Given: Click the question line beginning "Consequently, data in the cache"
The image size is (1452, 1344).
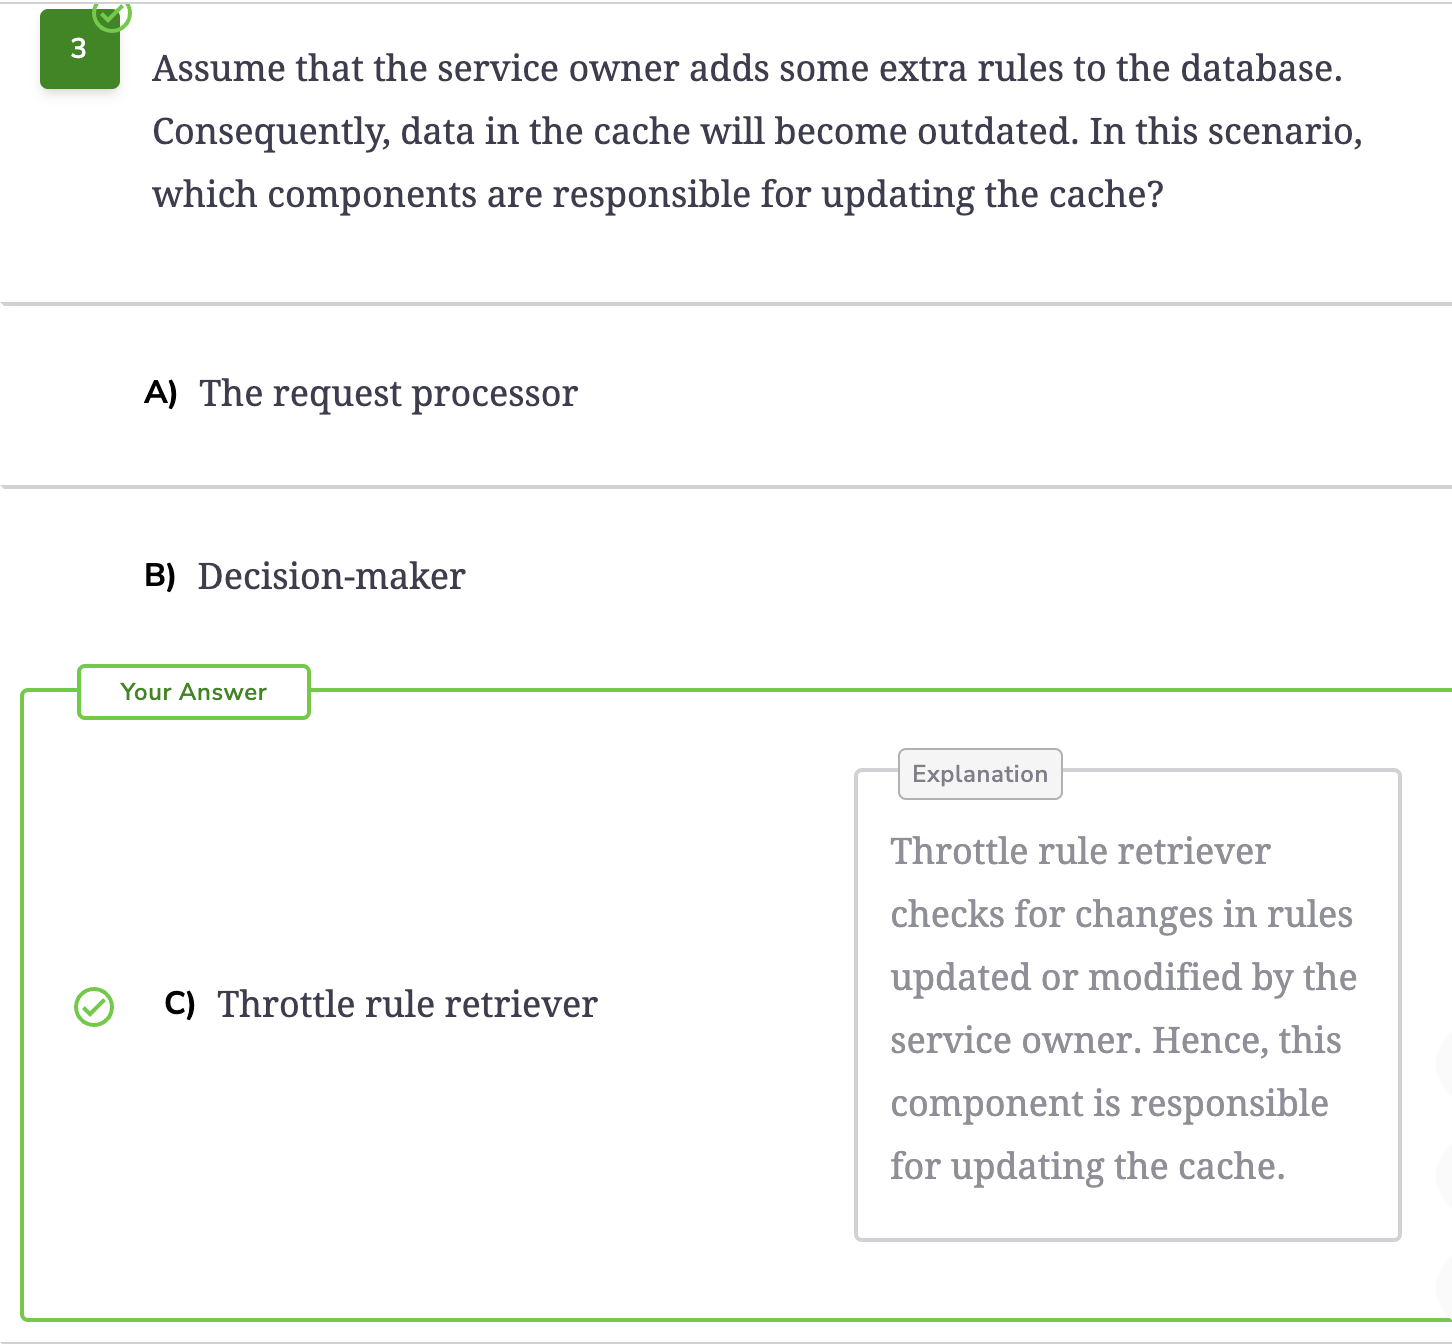Looking at the screenshot, I should [x=757, y=132].
